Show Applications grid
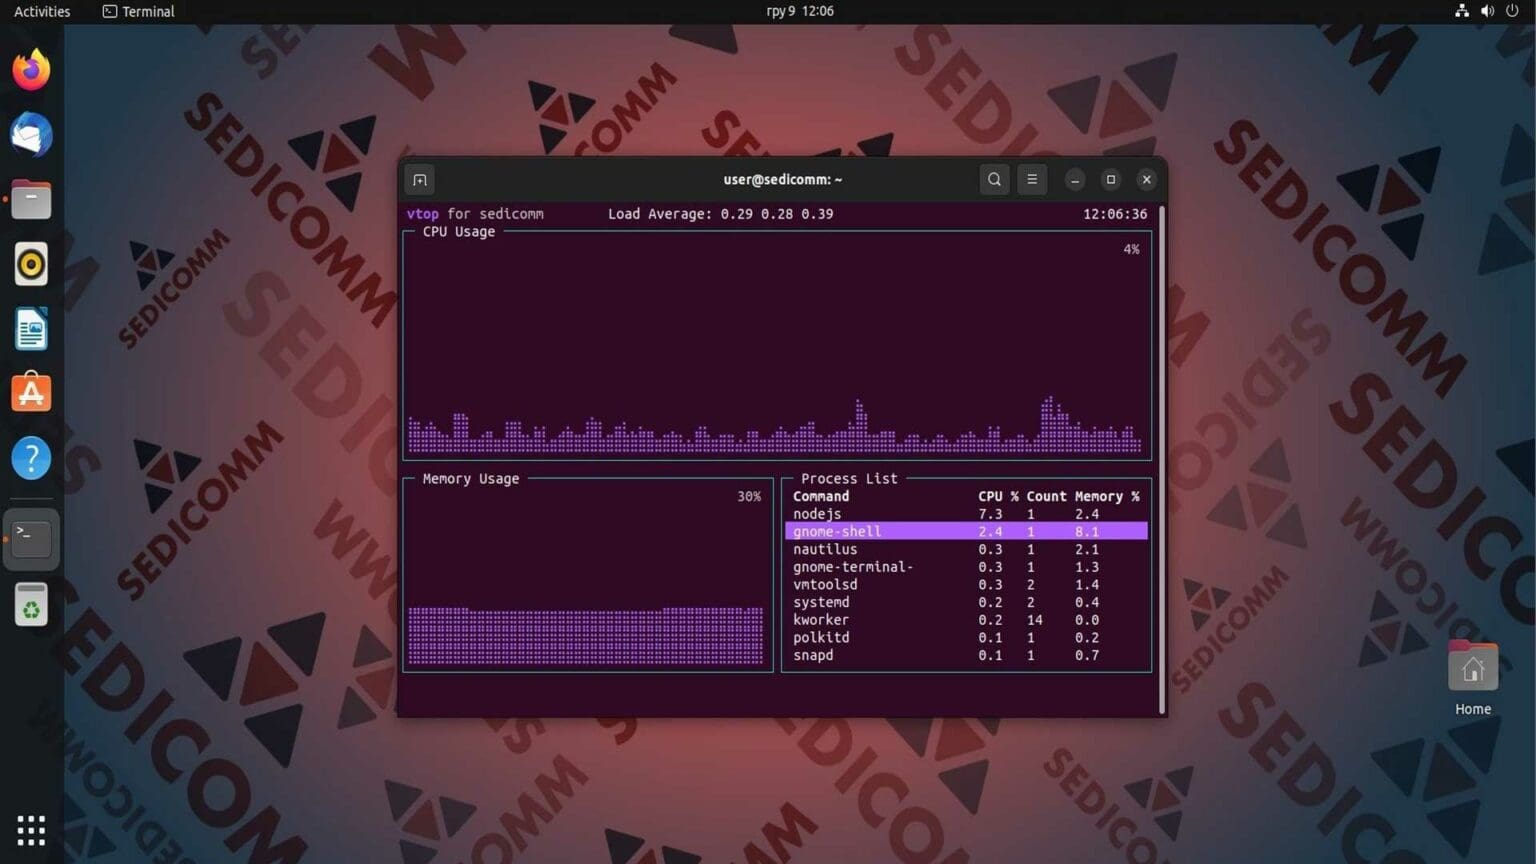 click(x=31, y=830)
